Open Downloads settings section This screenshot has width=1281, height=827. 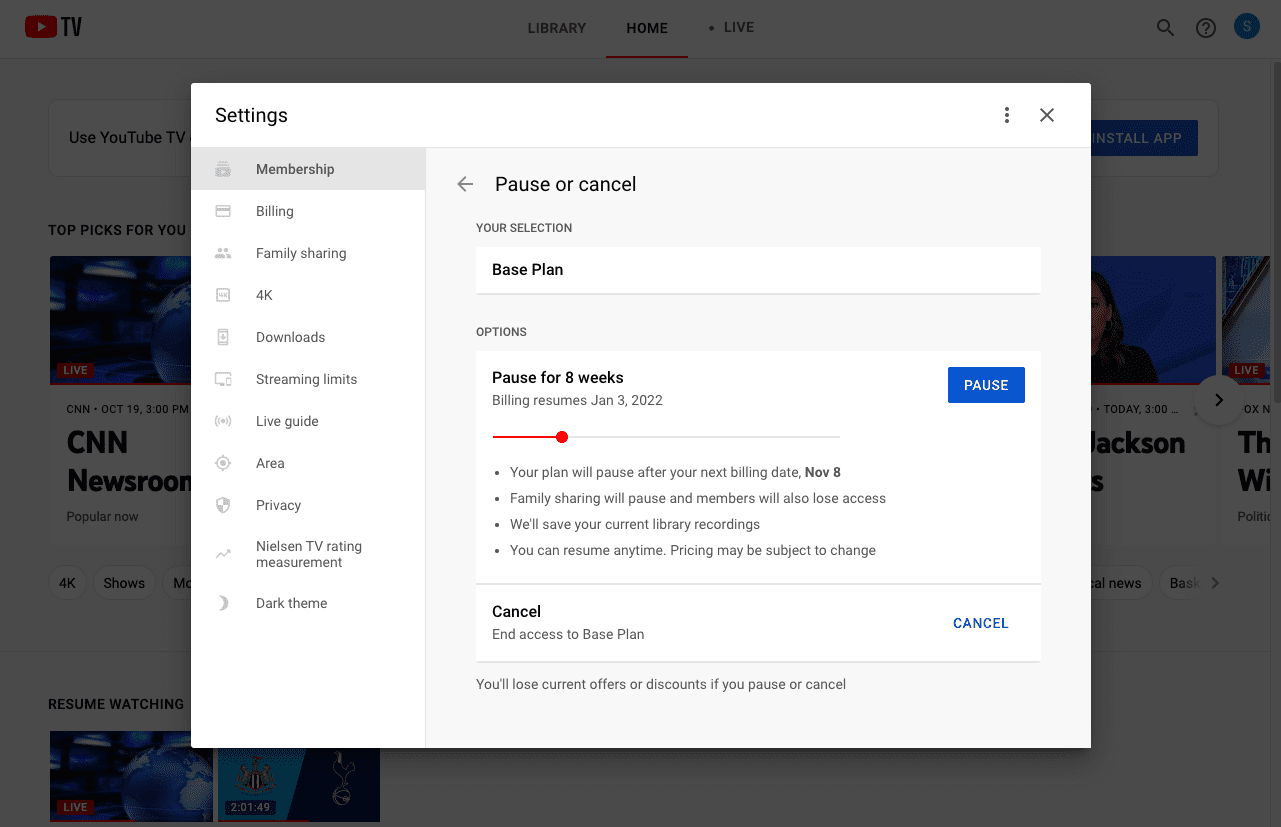[308, 337]
